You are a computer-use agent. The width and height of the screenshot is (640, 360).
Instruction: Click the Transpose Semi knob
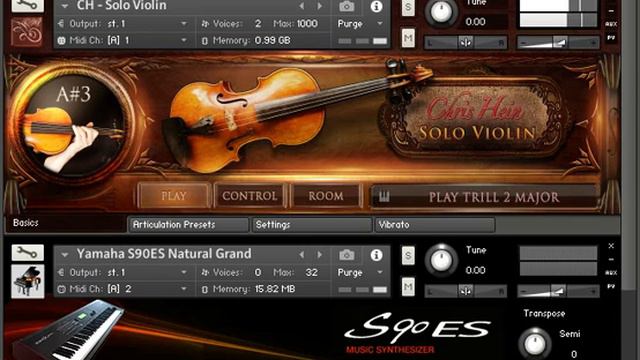tap(535, 343)
